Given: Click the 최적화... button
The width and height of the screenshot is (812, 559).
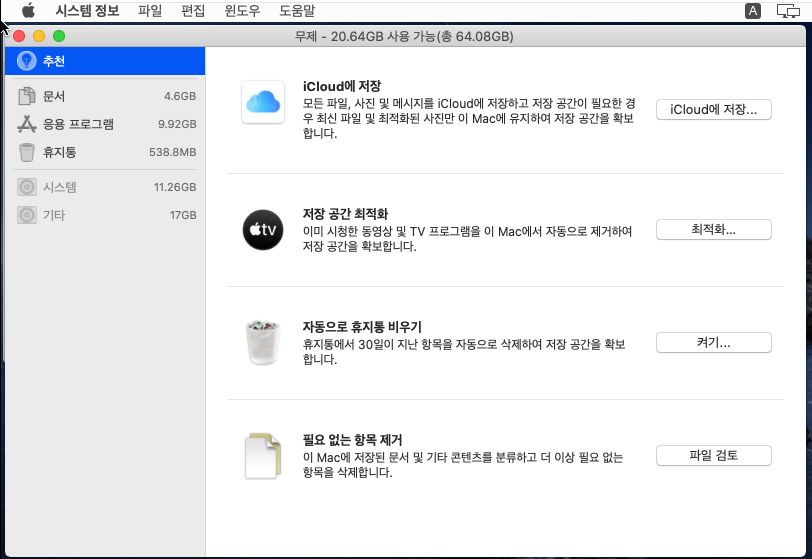Looking at the screenshot, I should click(x=713, y=230).
